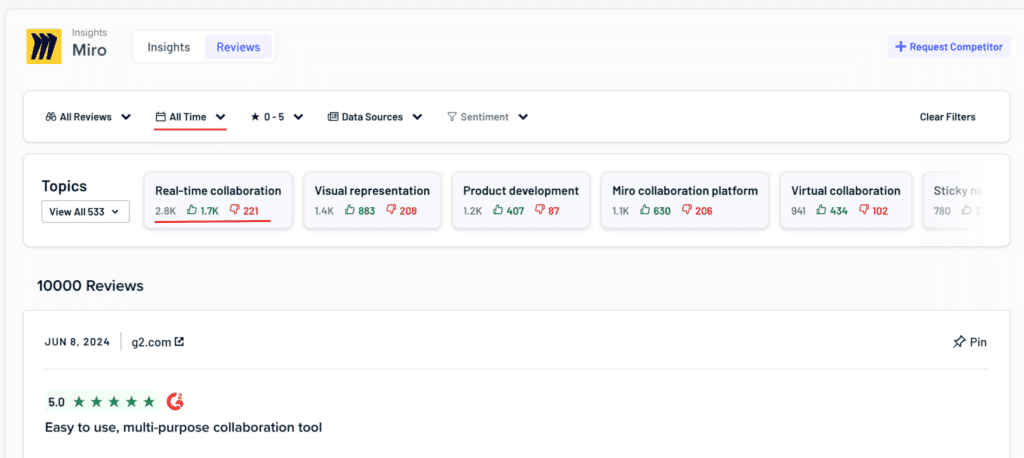Select the Real-time collaboration topic card
Viewport: 1024px width, 458px height.
[x=218, y=200]
